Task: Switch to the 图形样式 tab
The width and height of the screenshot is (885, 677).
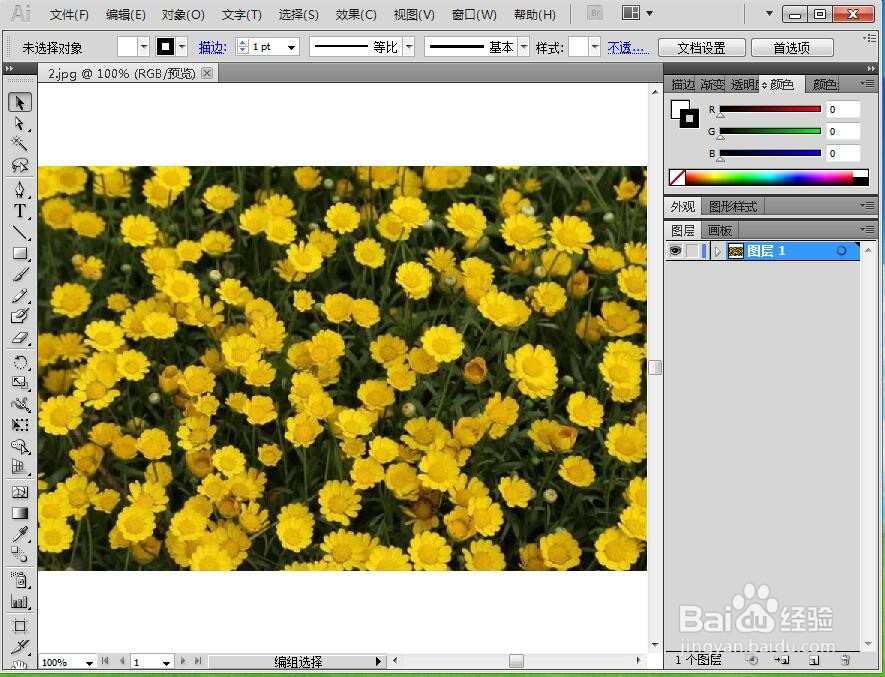Action: coord(733,207)
